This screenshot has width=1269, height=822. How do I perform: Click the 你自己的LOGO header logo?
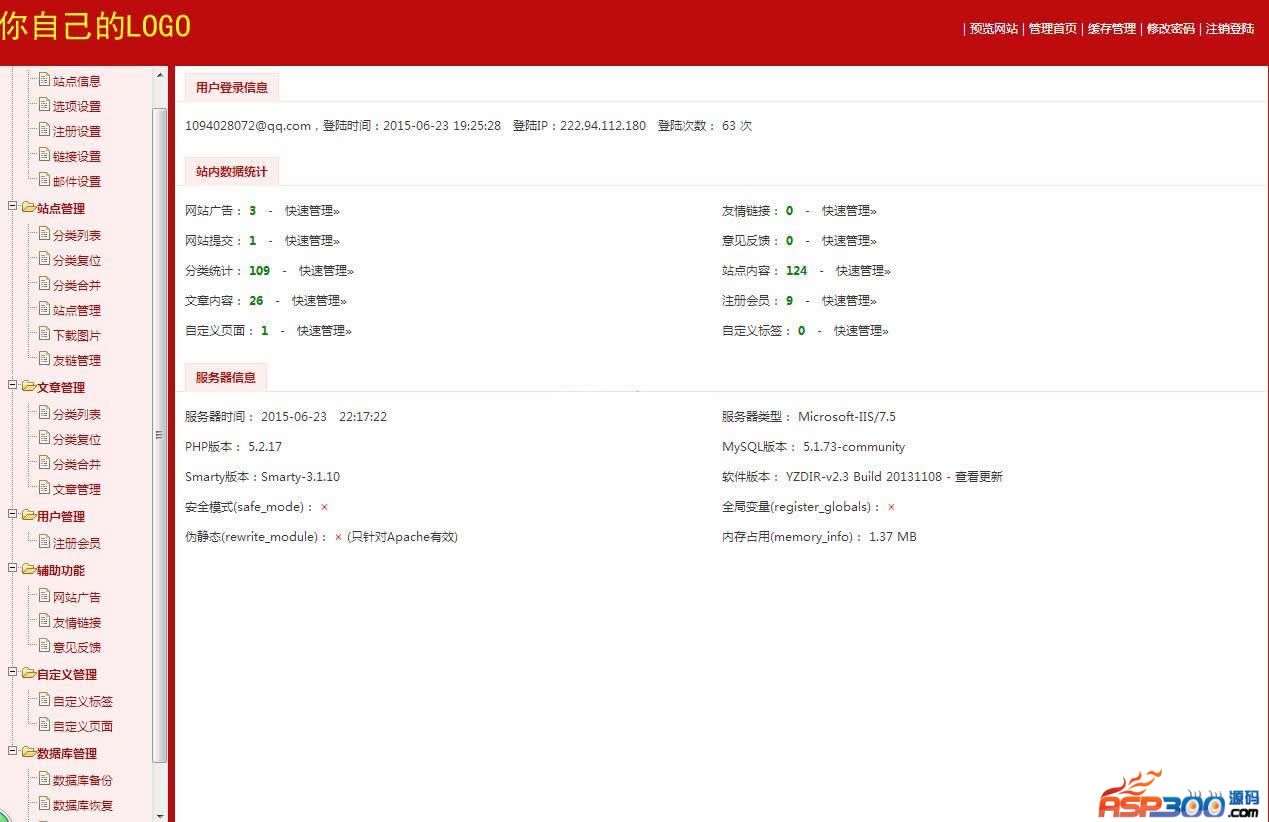96,27
